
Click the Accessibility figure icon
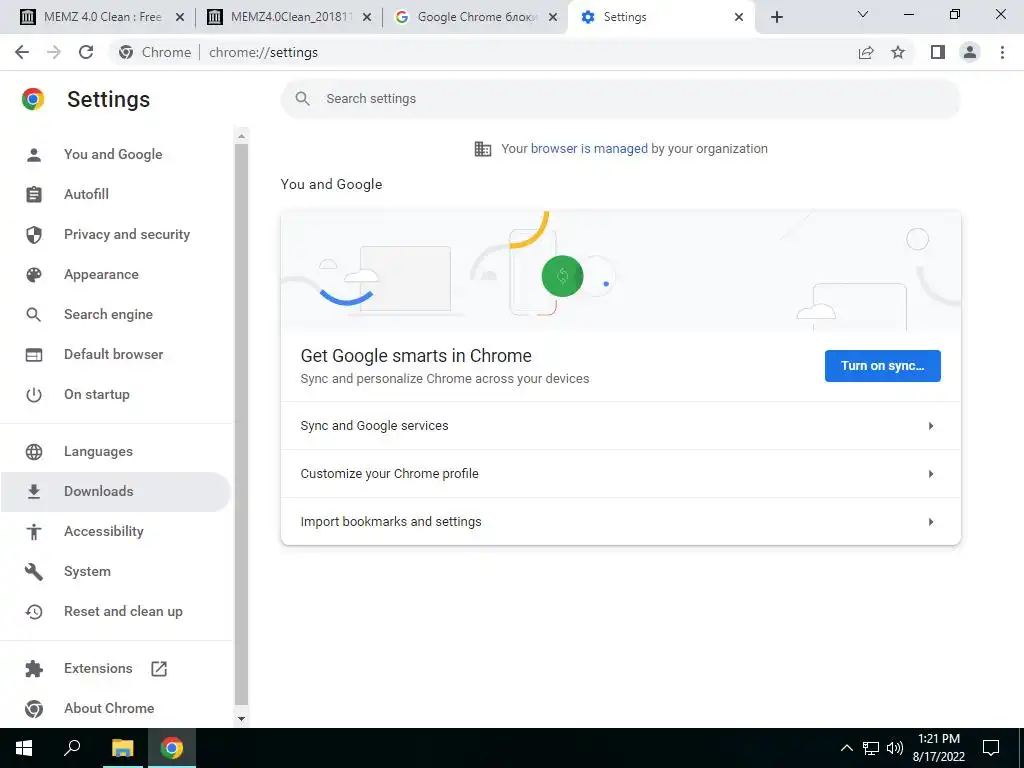34,532
